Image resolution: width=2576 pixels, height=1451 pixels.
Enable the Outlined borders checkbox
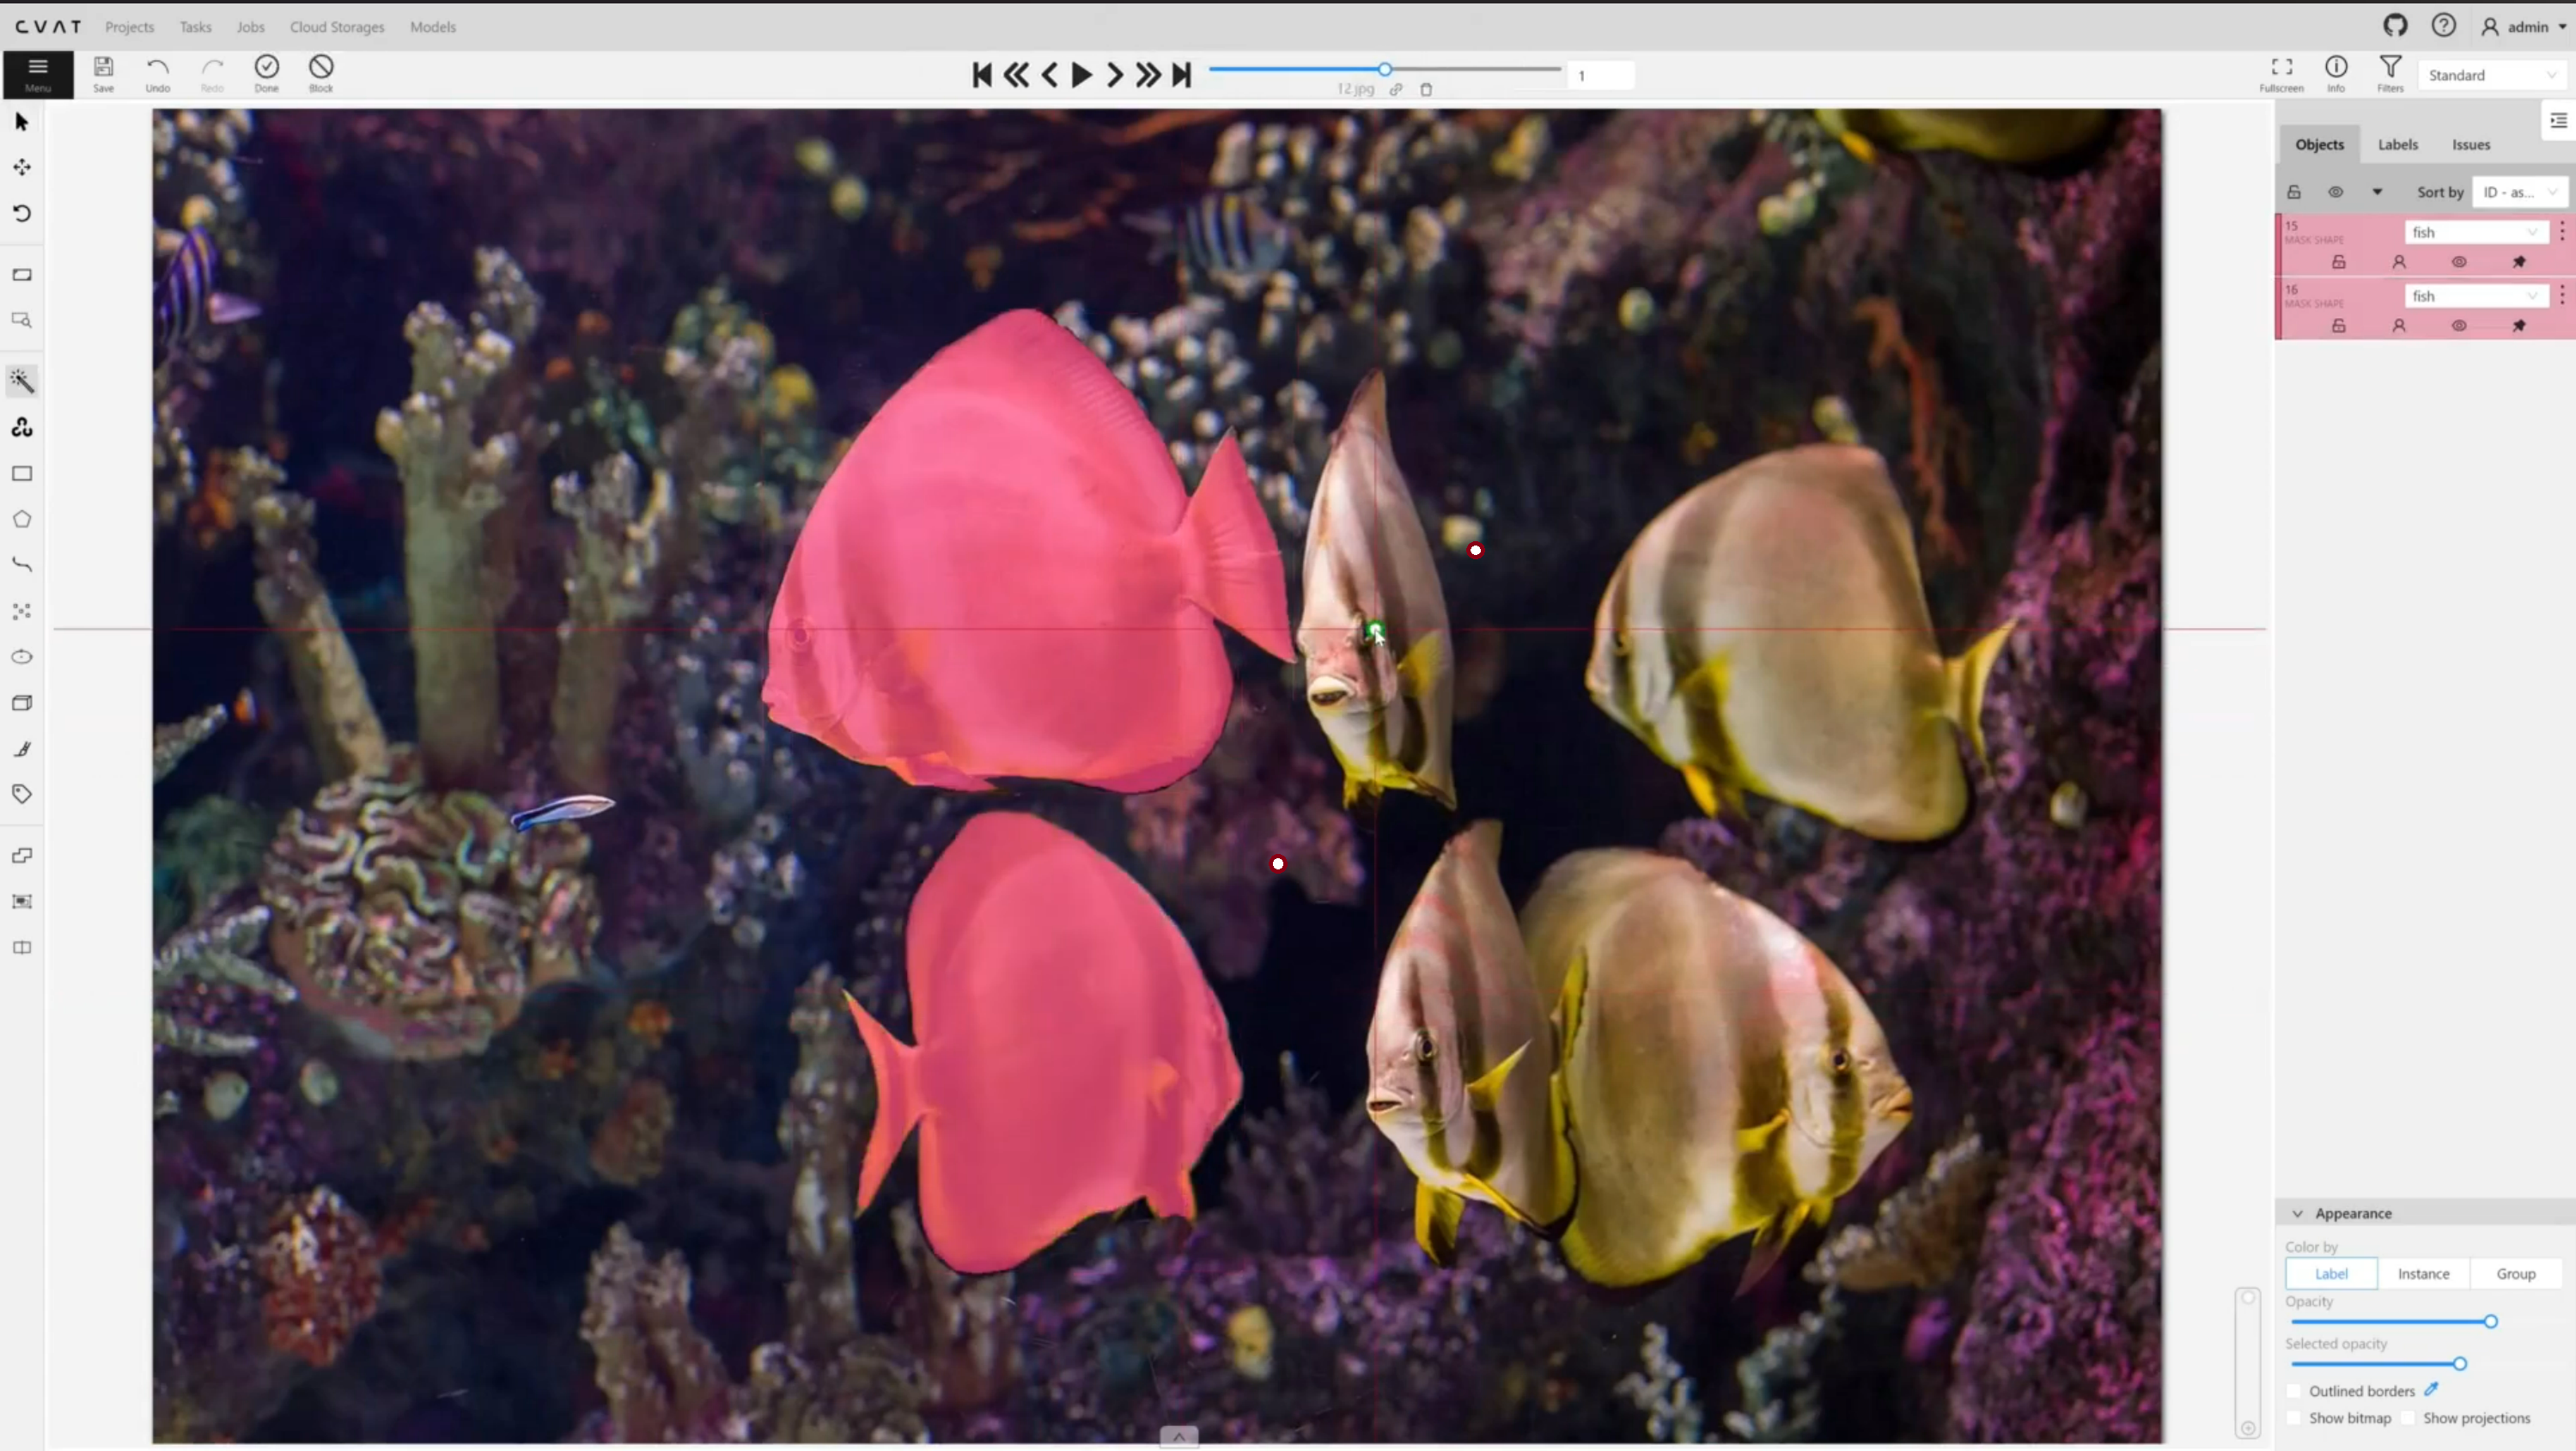[2295, 1391]
